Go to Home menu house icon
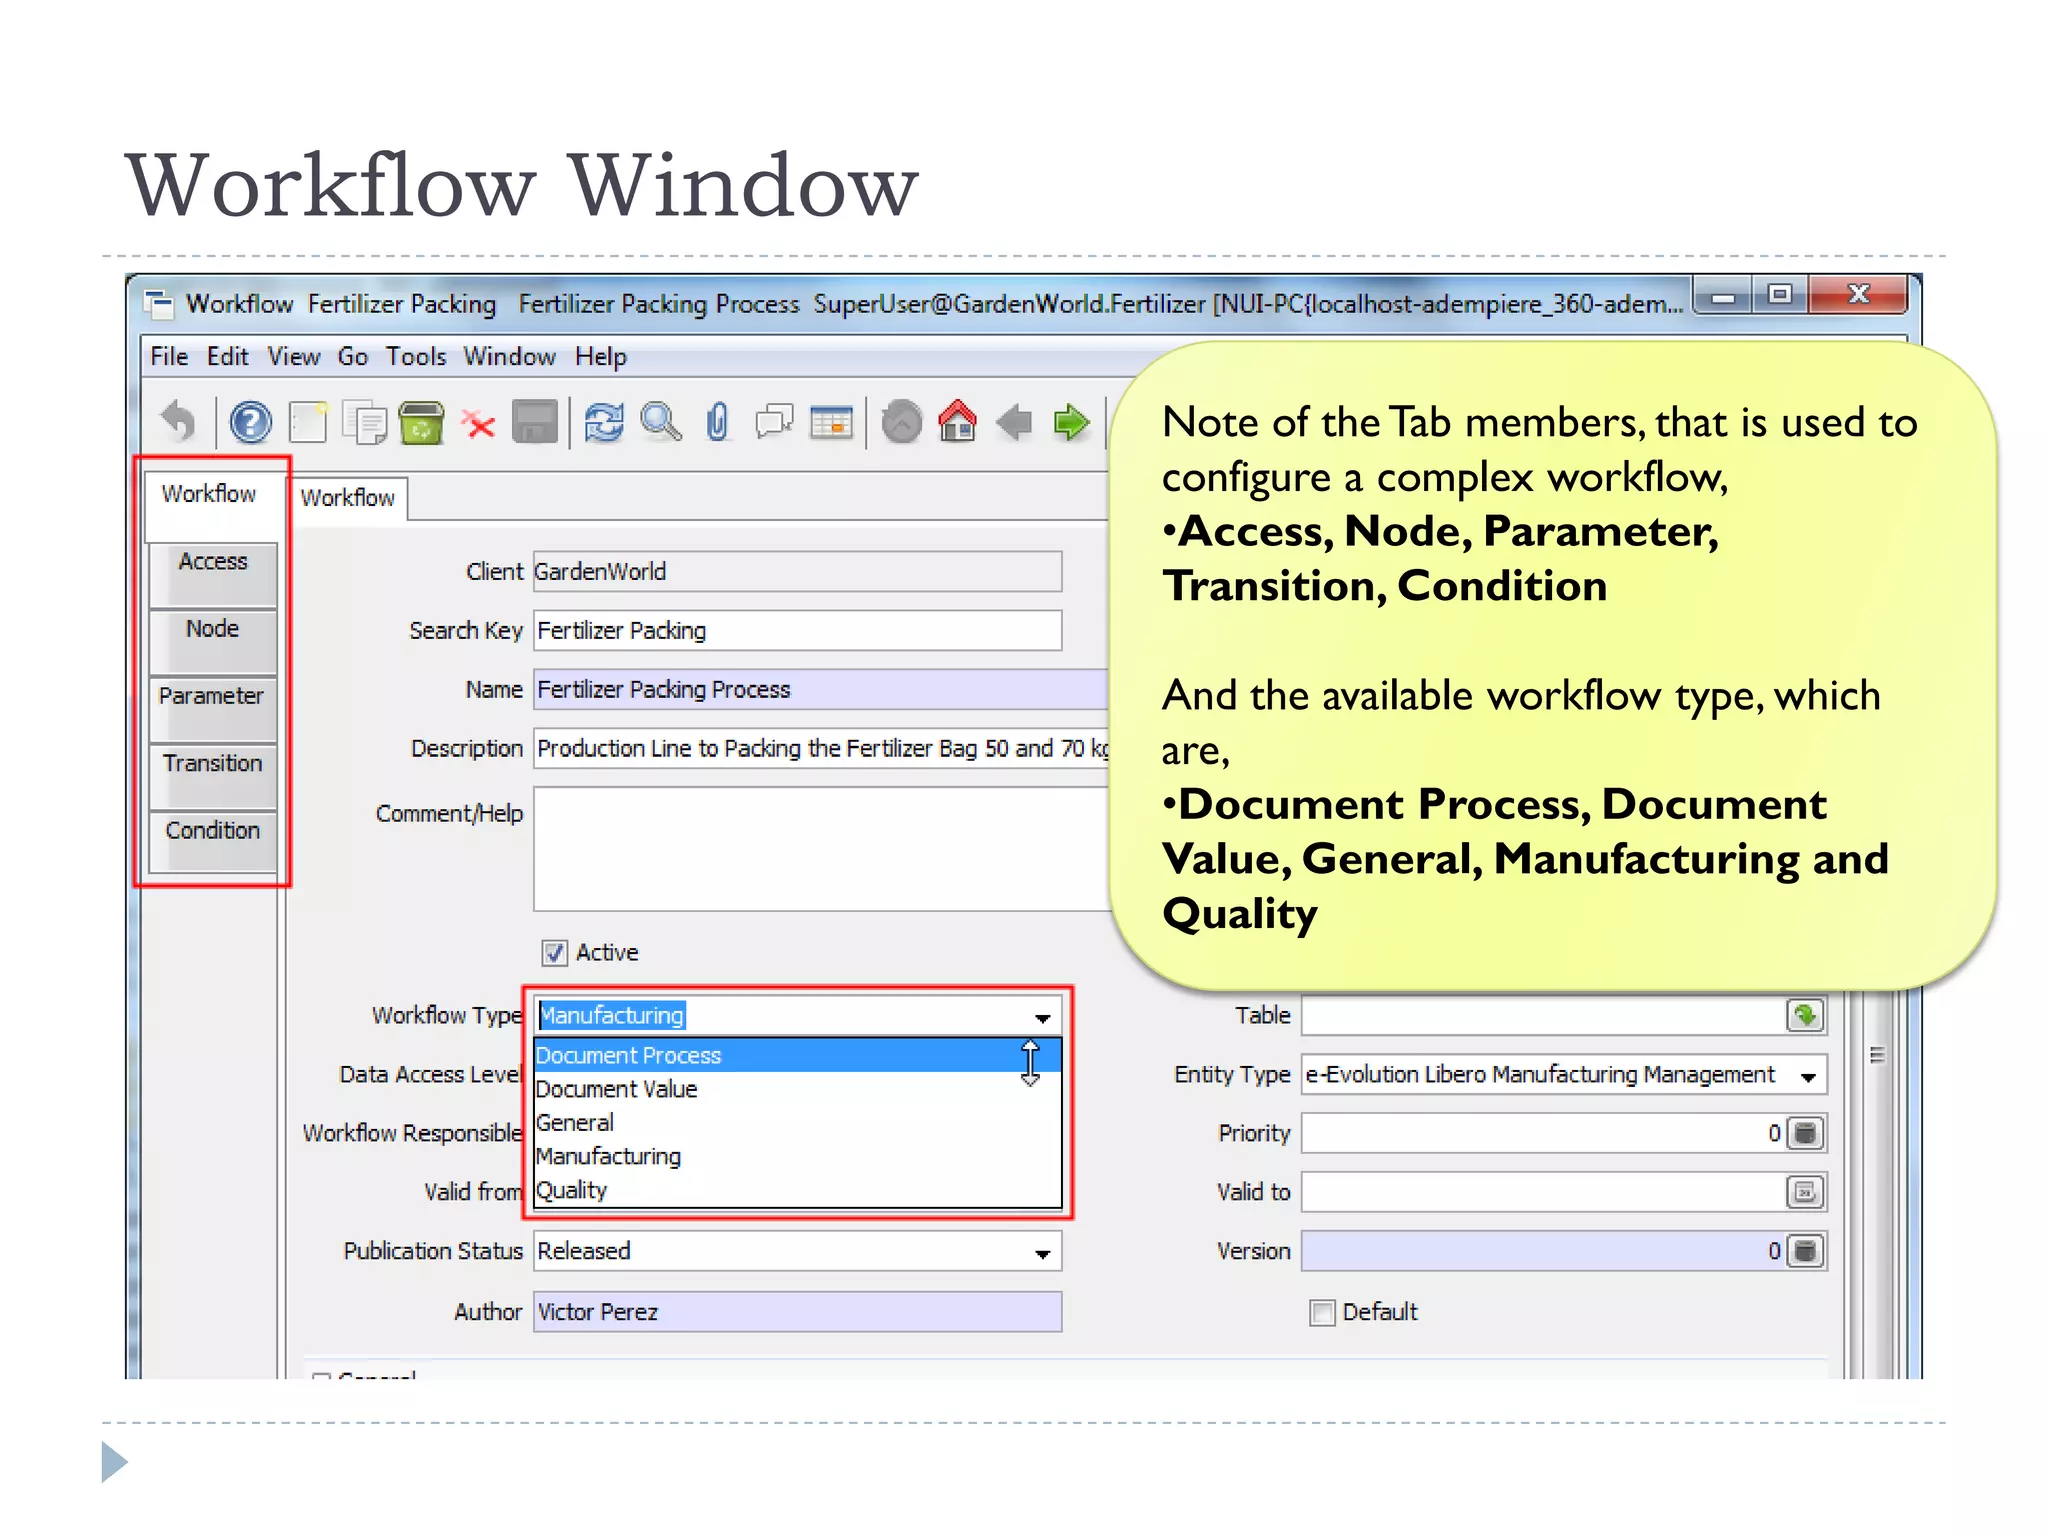Viewport: 2048px width, 1536px height. pyautogui.click(x=958, y=421)
